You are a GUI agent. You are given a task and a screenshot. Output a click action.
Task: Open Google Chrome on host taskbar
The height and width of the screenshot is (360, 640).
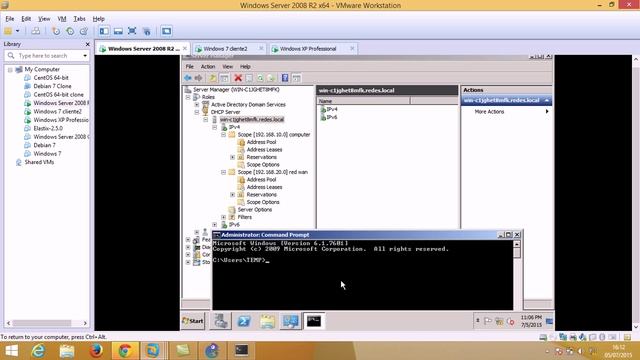pos(125,351)
